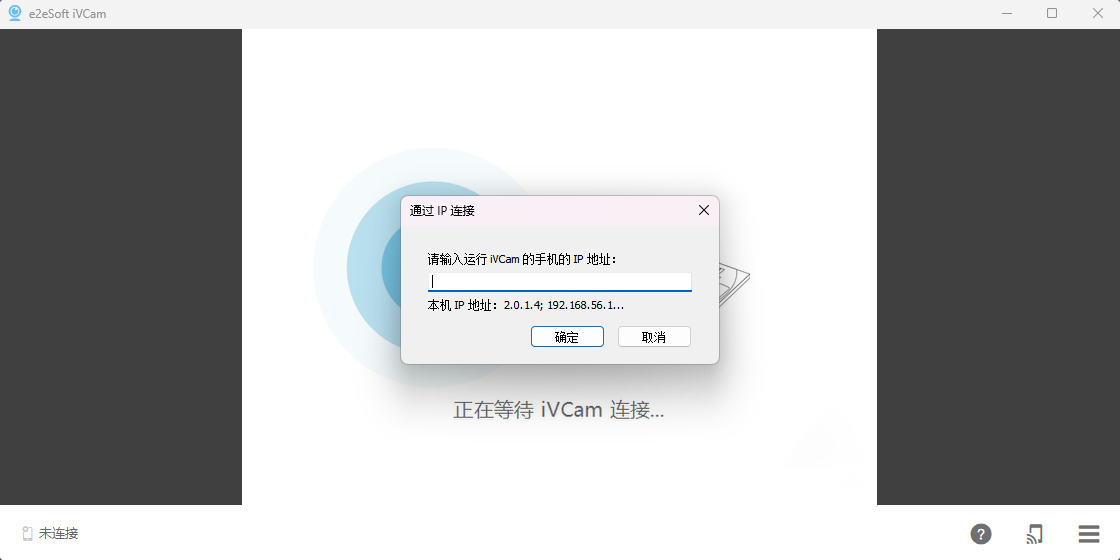Close the 通过 IP 连接 dialog with X
Screen dimensions: 1120x560
(x=704, y=210)
